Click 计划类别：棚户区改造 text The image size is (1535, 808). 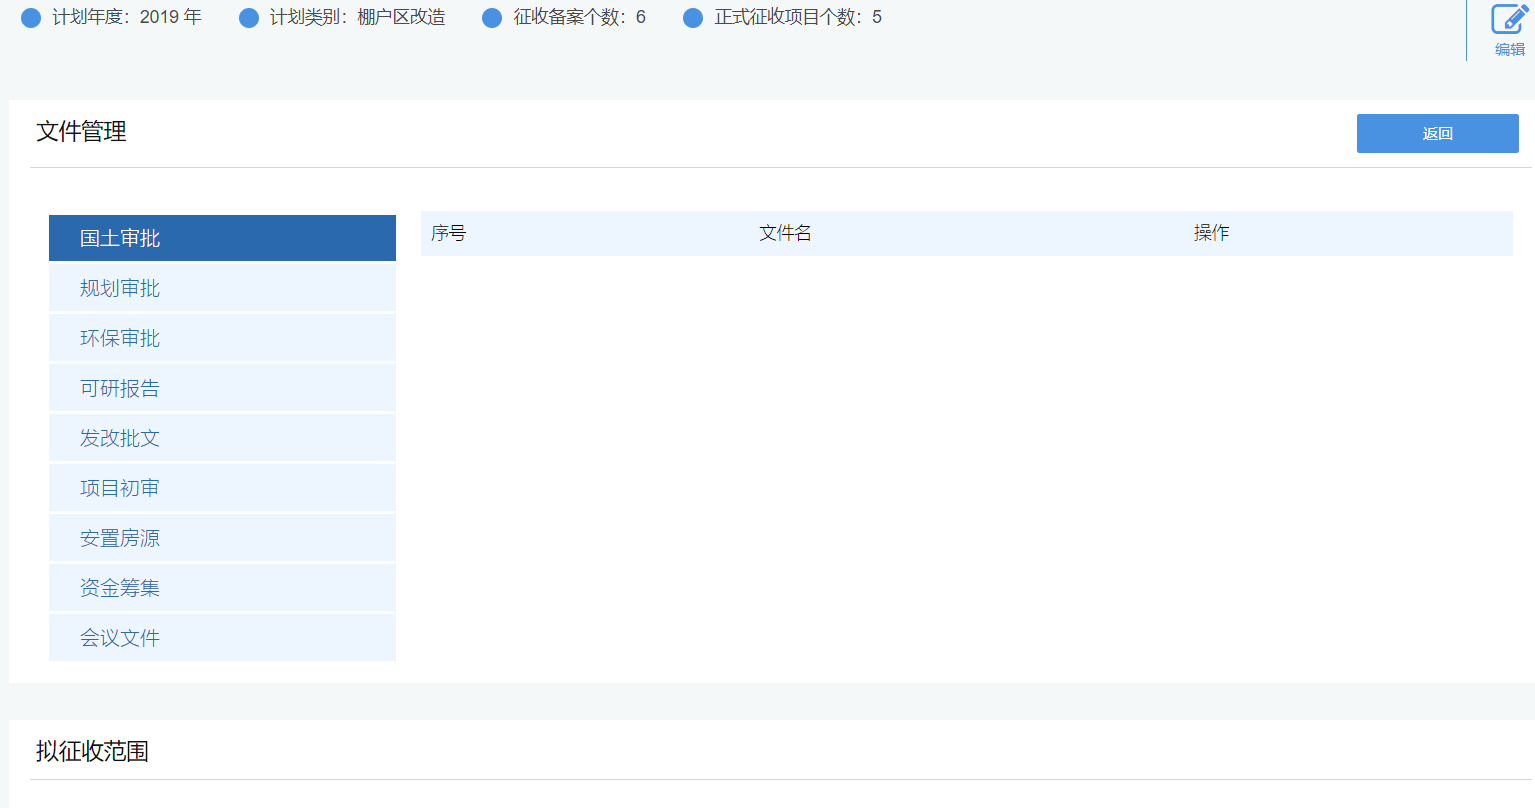coord(357,17)
